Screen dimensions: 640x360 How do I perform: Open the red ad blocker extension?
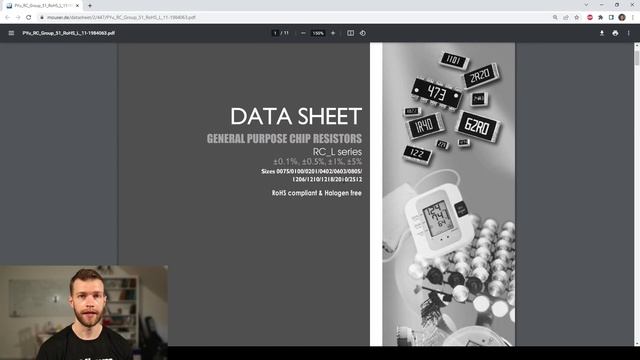point(590,18)
